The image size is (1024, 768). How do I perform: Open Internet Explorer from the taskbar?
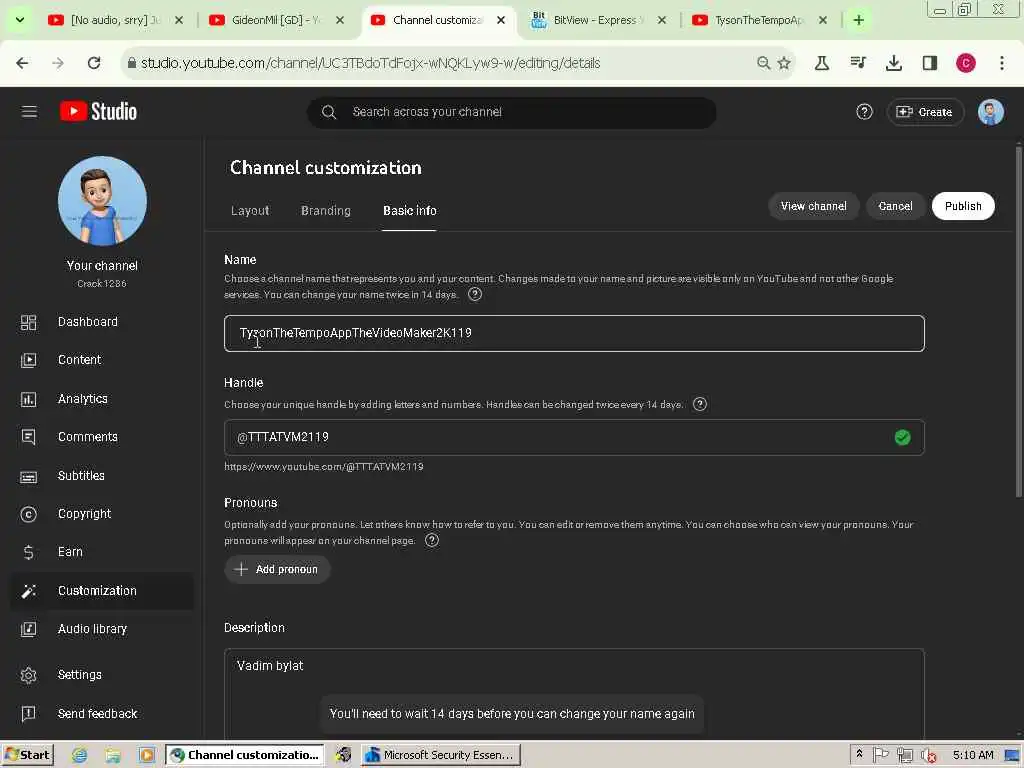tap(80, 755)
